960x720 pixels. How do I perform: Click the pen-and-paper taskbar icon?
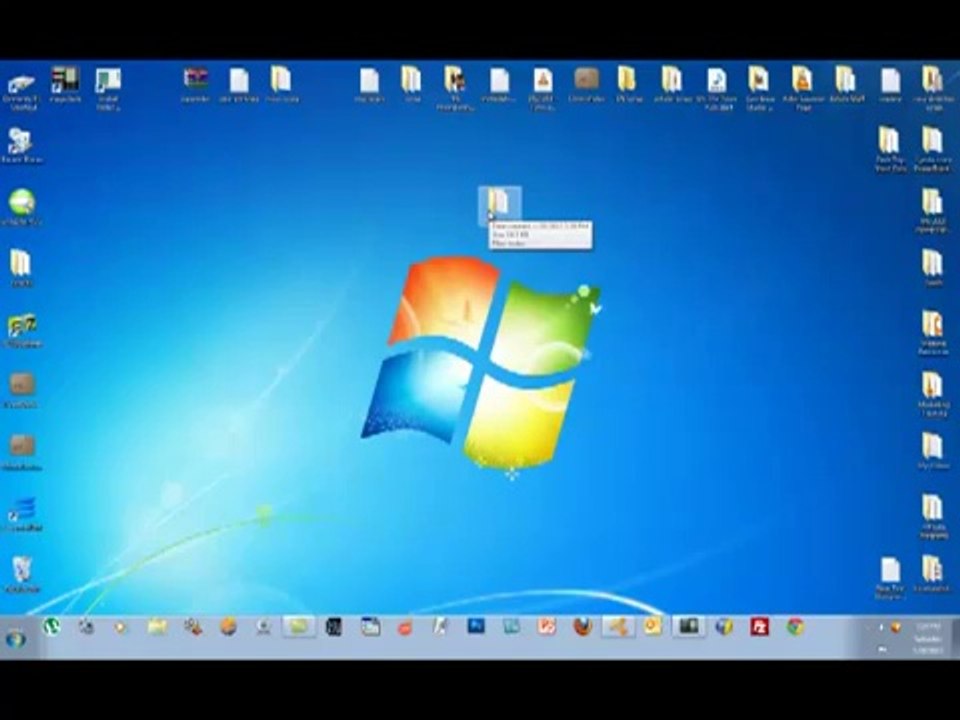[440, 626]
